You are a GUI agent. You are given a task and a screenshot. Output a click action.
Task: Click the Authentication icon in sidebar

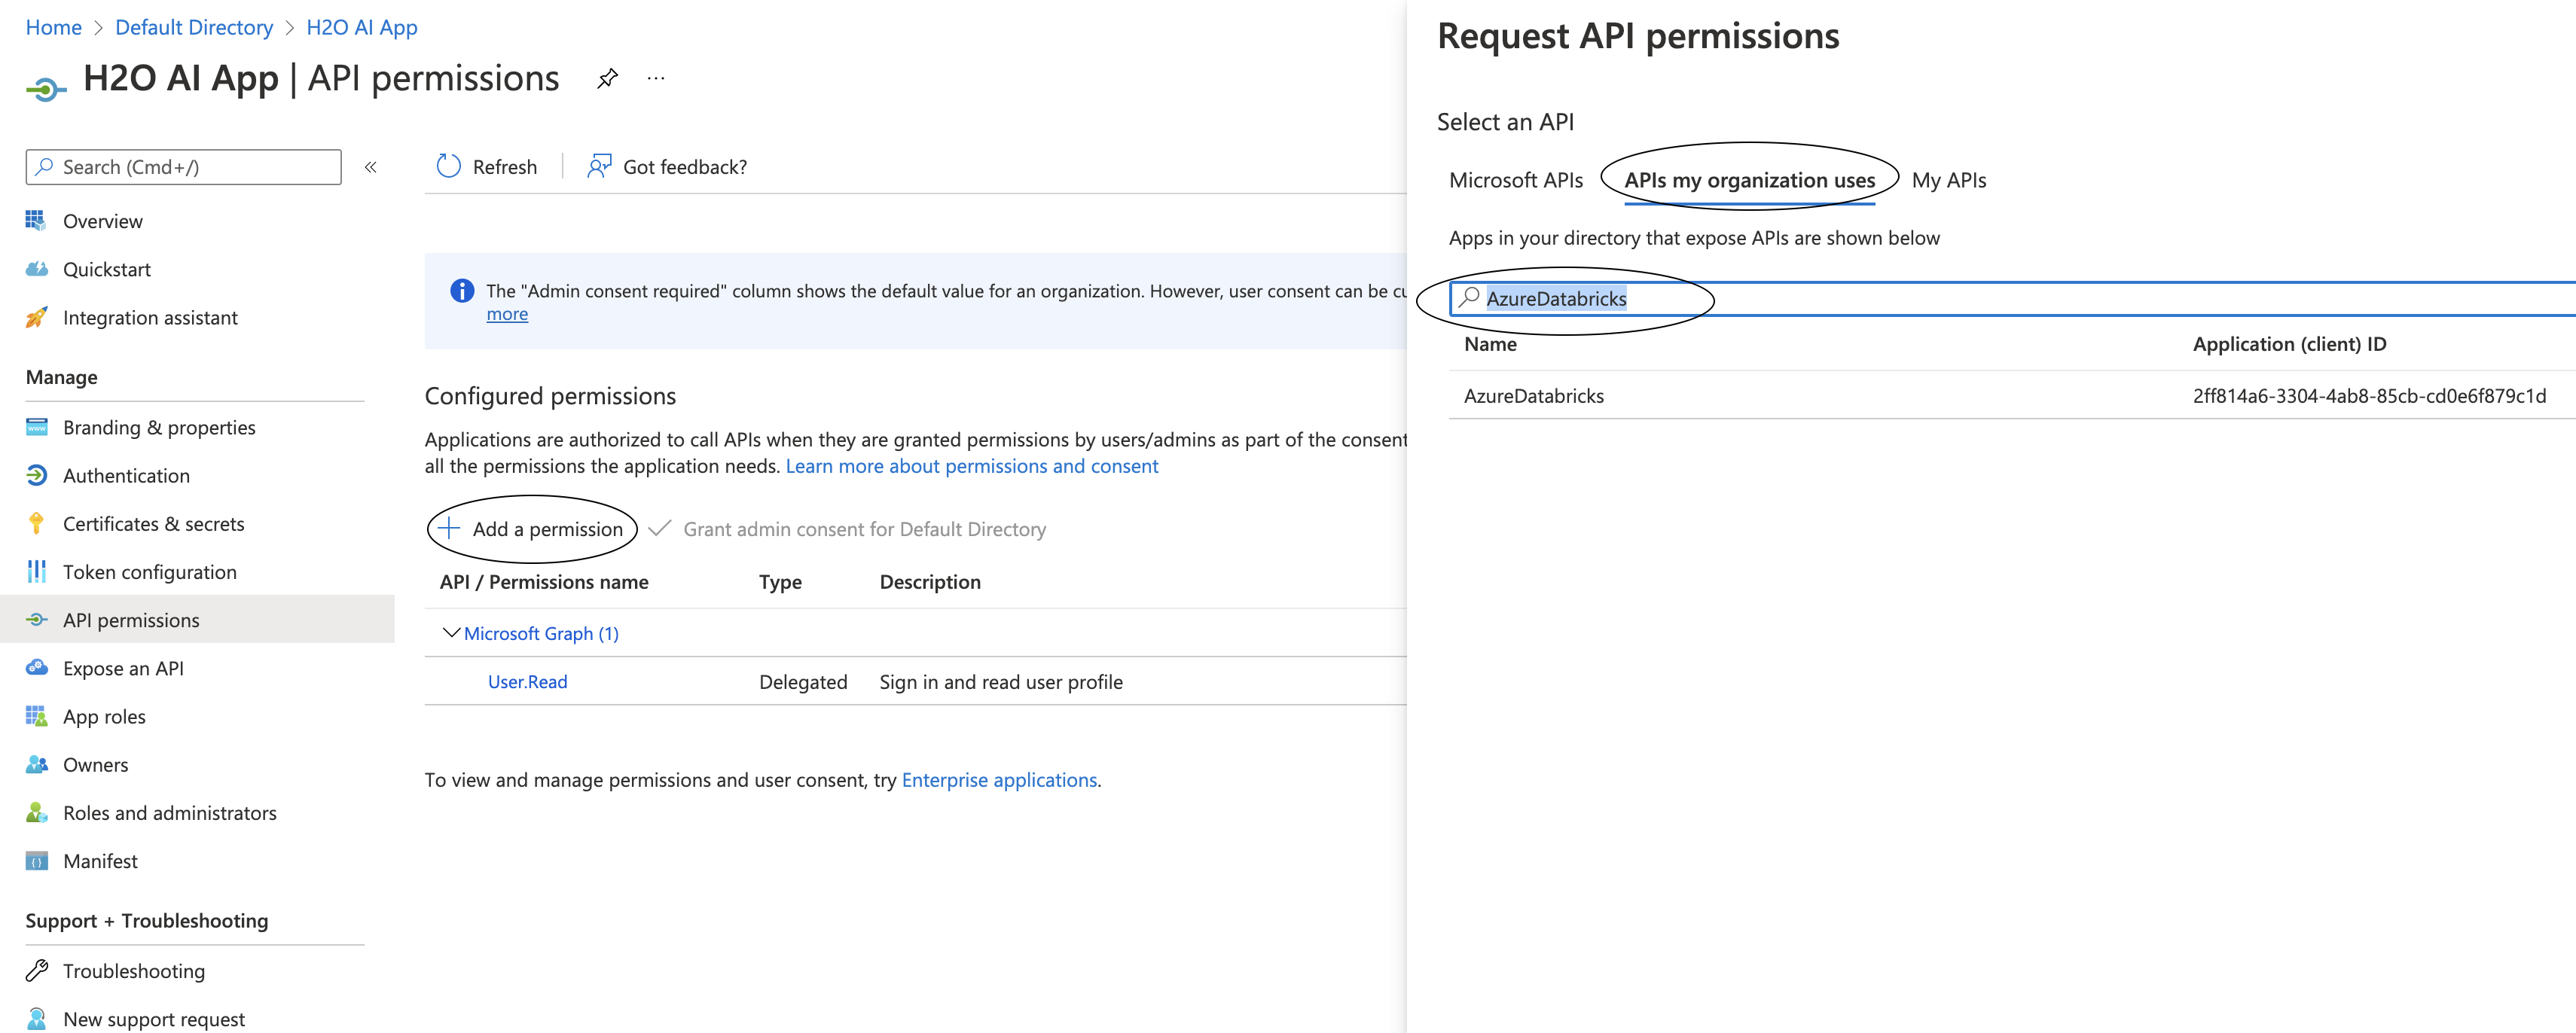(x=36, y=475)
